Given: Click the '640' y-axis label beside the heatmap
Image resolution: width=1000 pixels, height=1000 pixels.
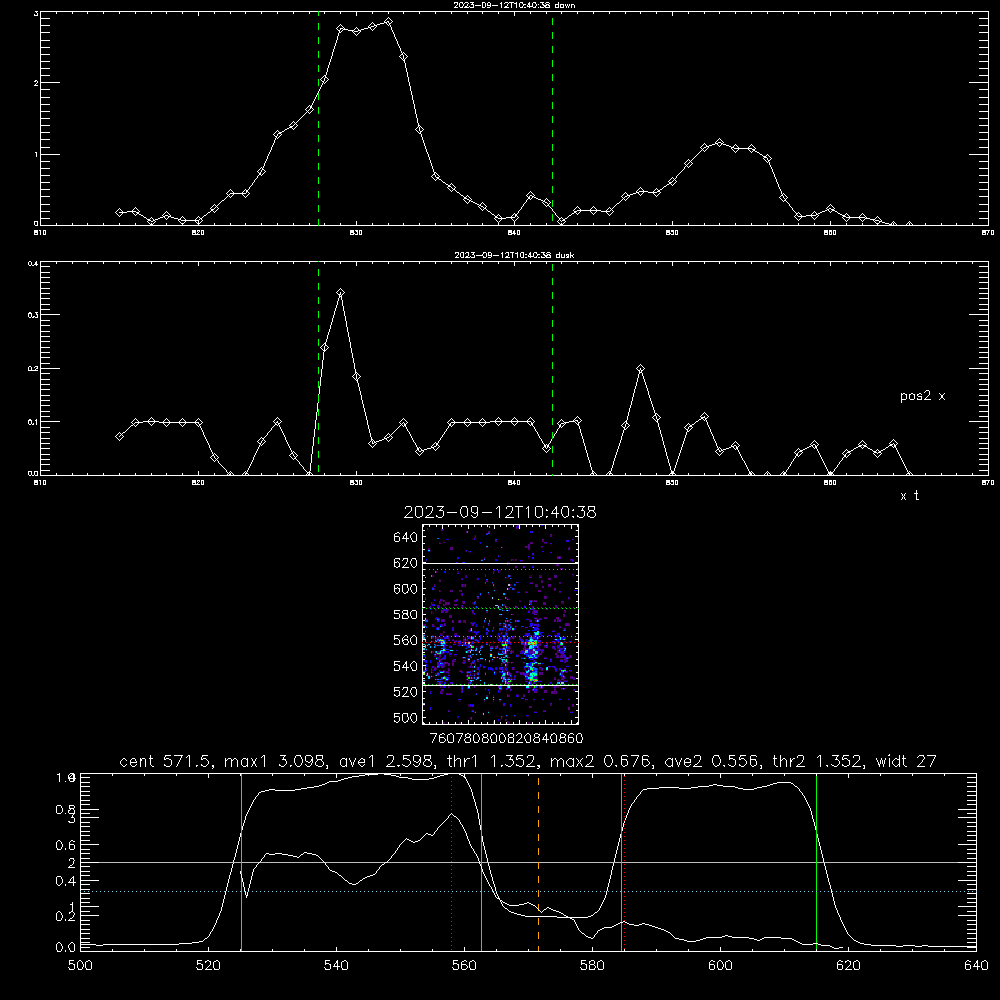Looking at the screenshot, I should 406,538.
